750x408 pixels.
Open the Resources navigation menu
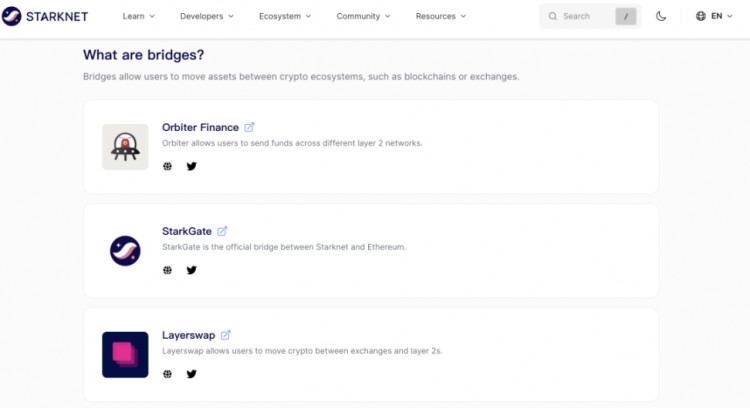(441, 16)
